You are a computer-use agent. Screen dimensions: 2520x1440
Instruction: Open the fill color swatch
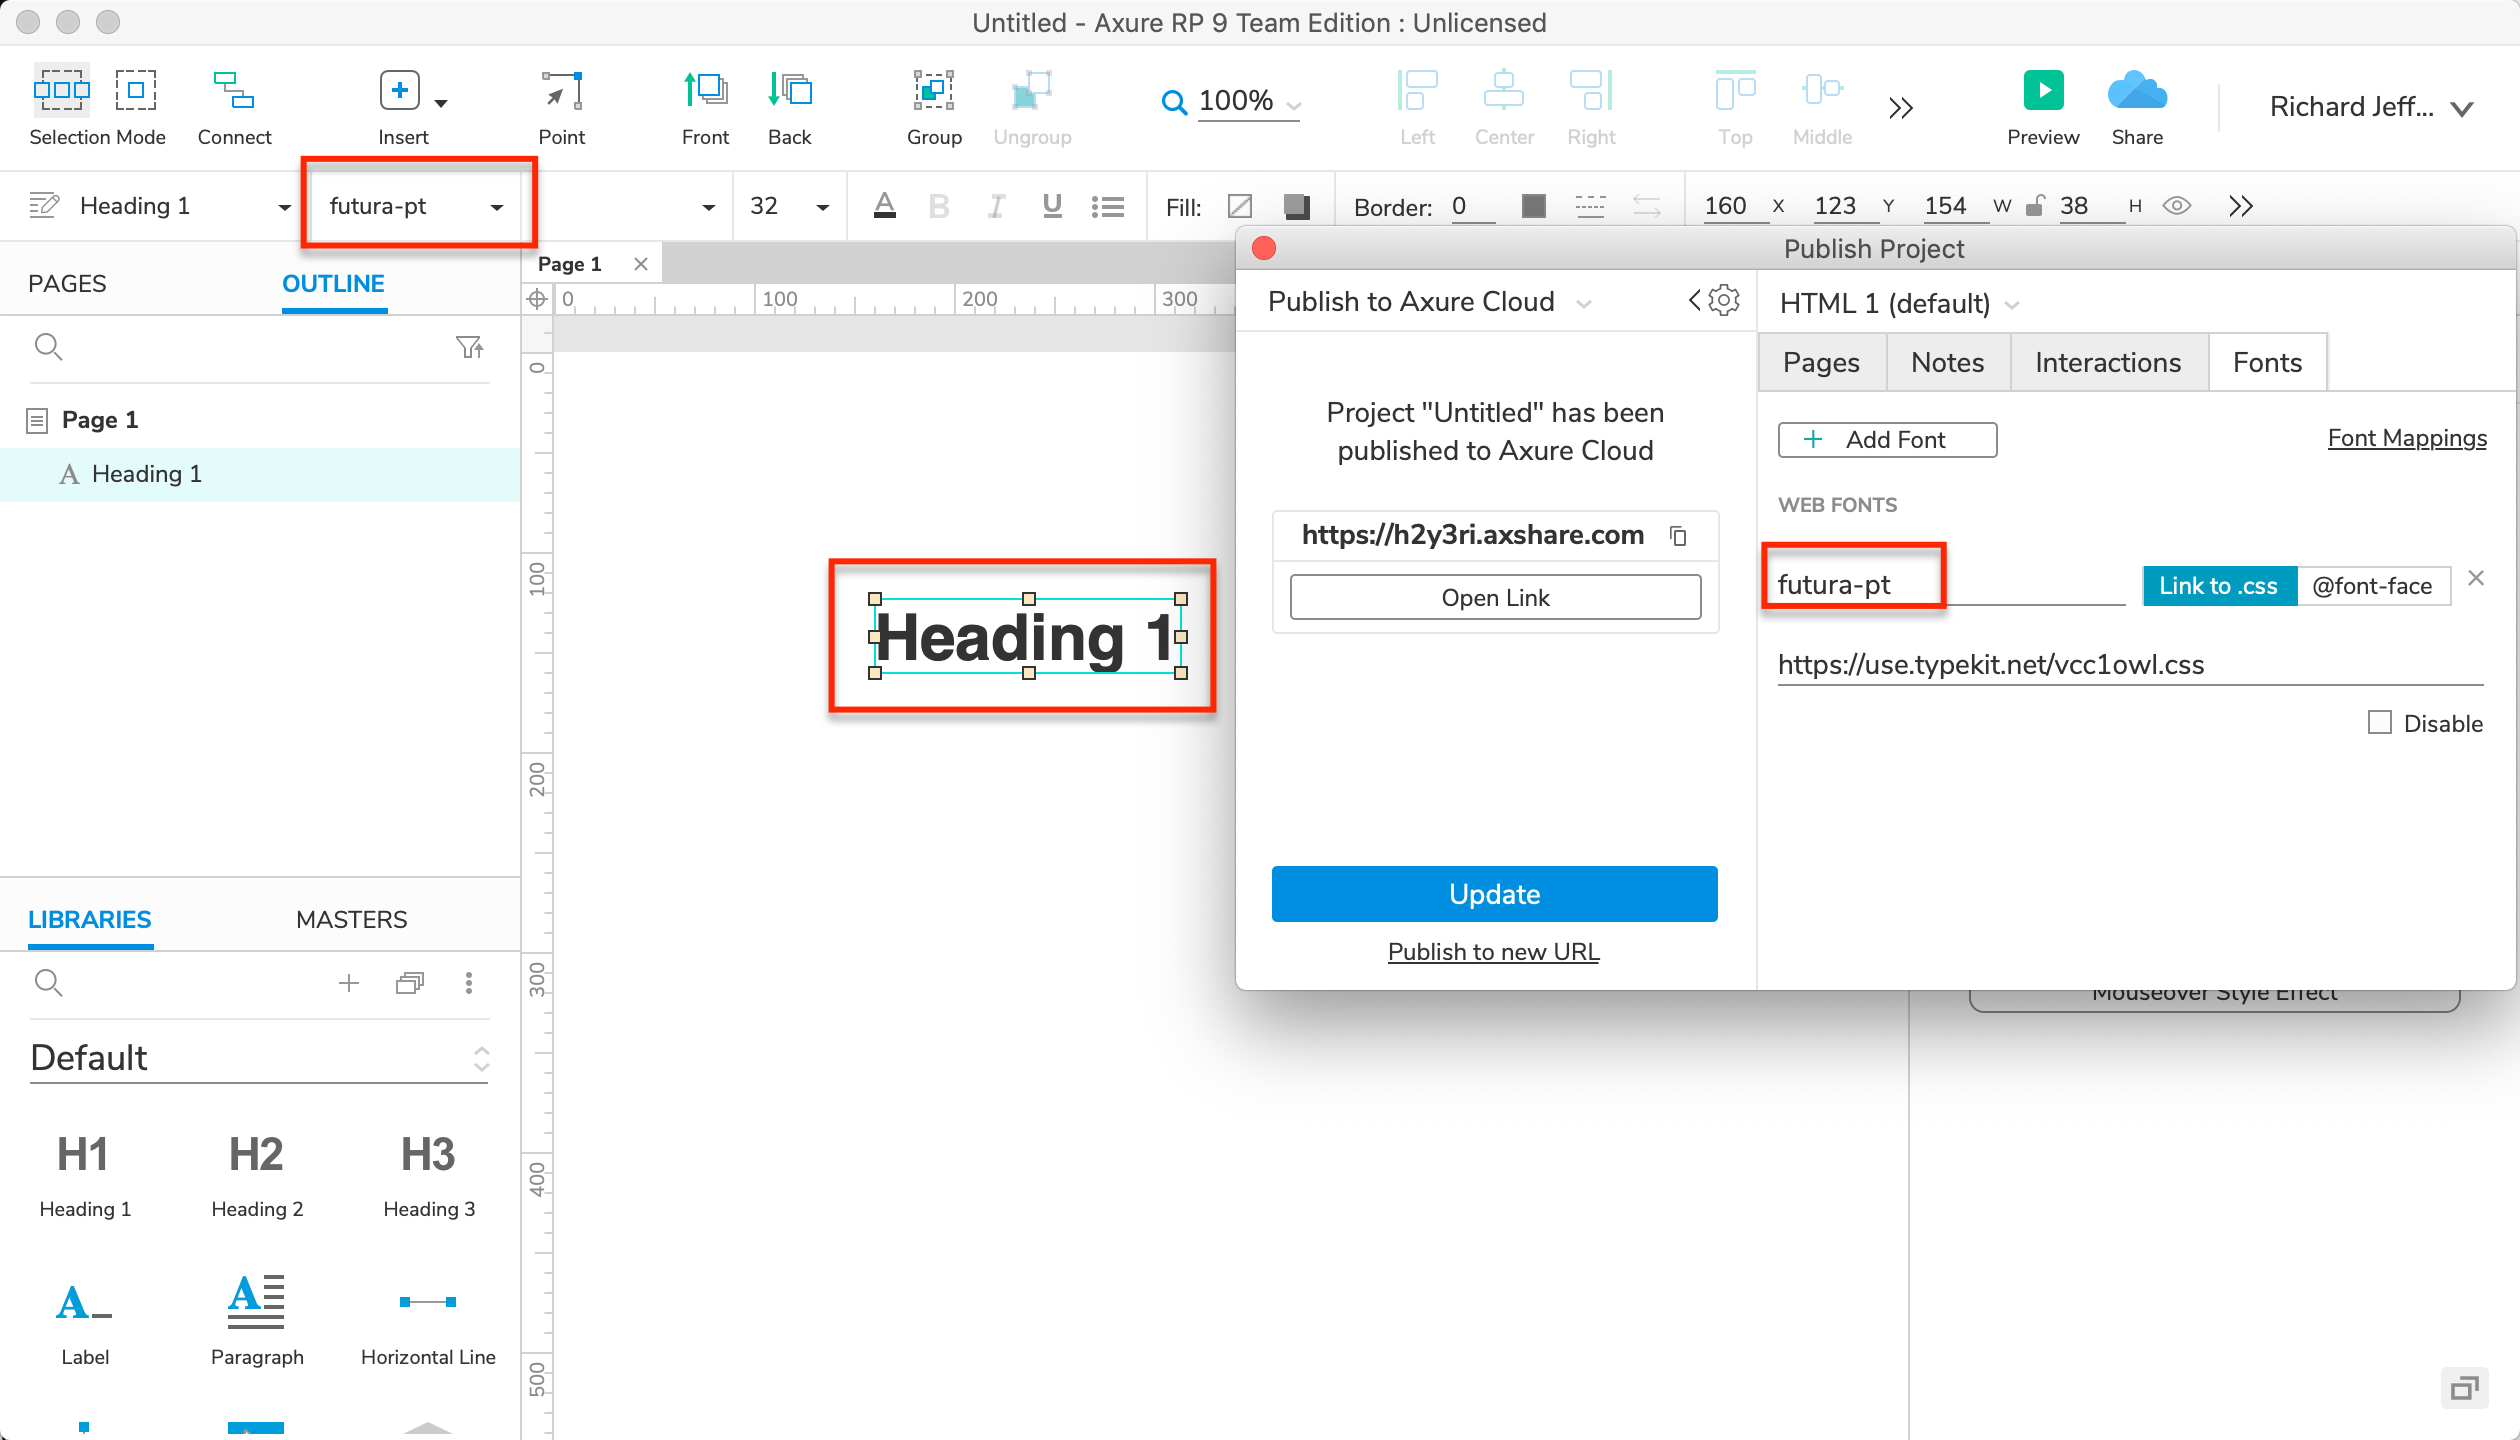point(1296,206)
